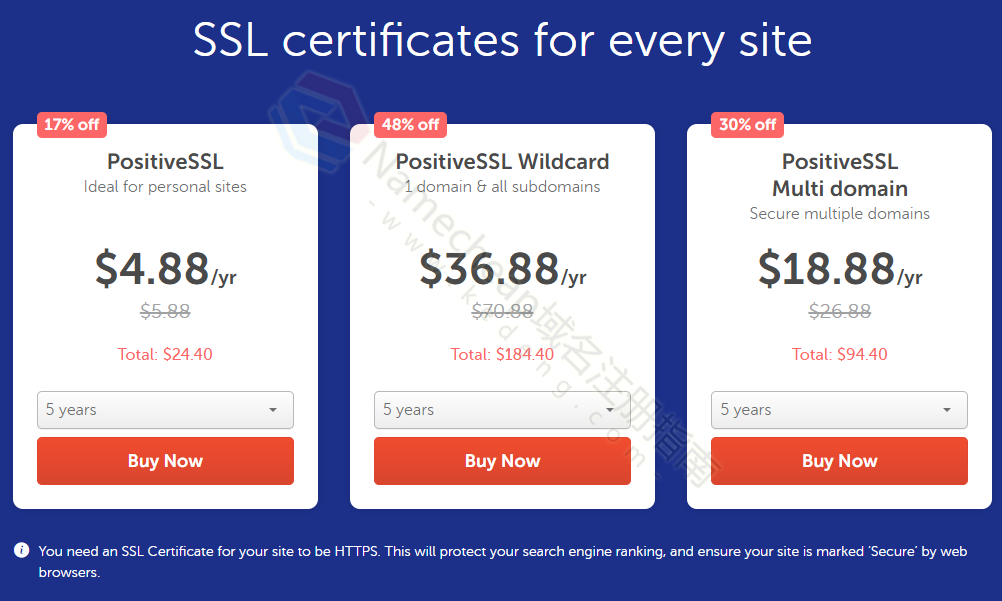The width and height of the screenshot is (1002, 601).
Task: Click Buy Now for PositiveSSL Wildcard
Action: pyautogui.click(x=502, y=461)
